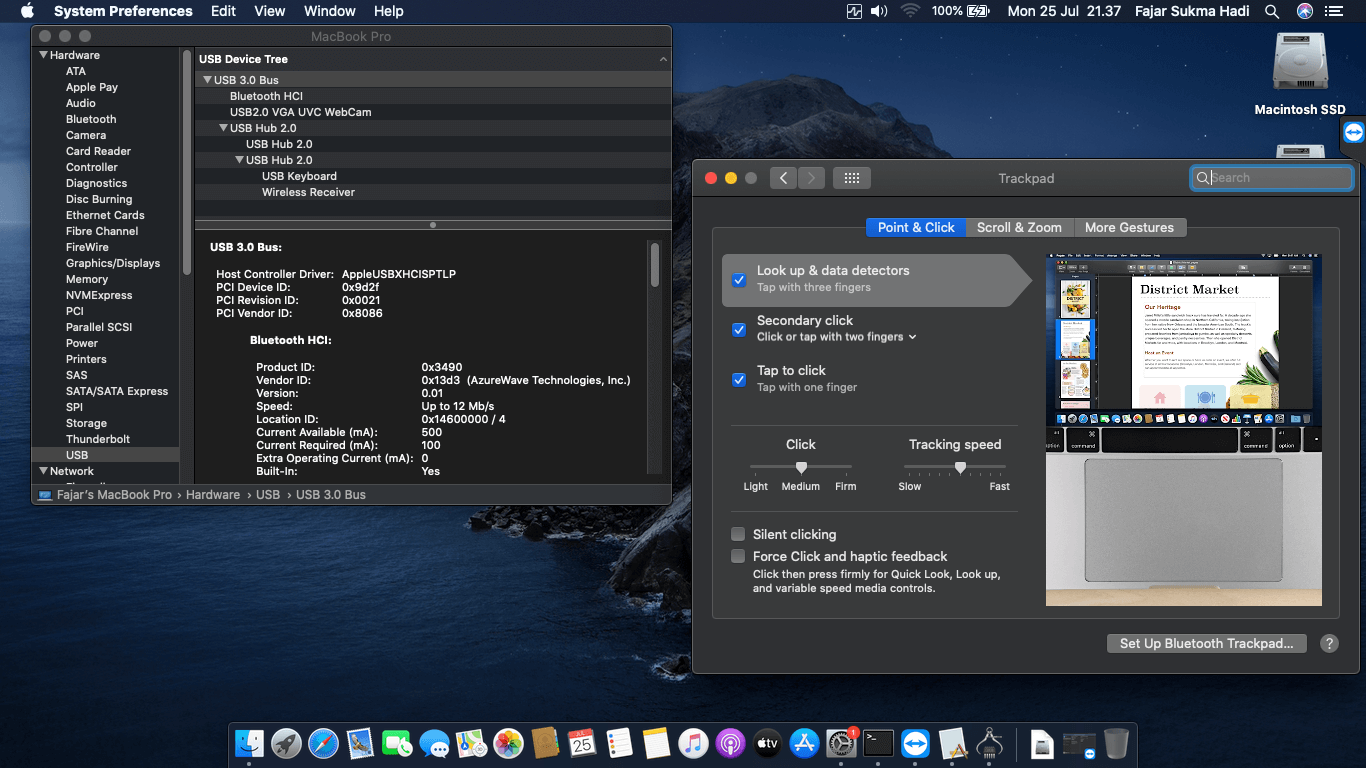The width and height of the screenshot is (1366, 768).
Task: Focus the System Preferences search field
Action: 1271,178
